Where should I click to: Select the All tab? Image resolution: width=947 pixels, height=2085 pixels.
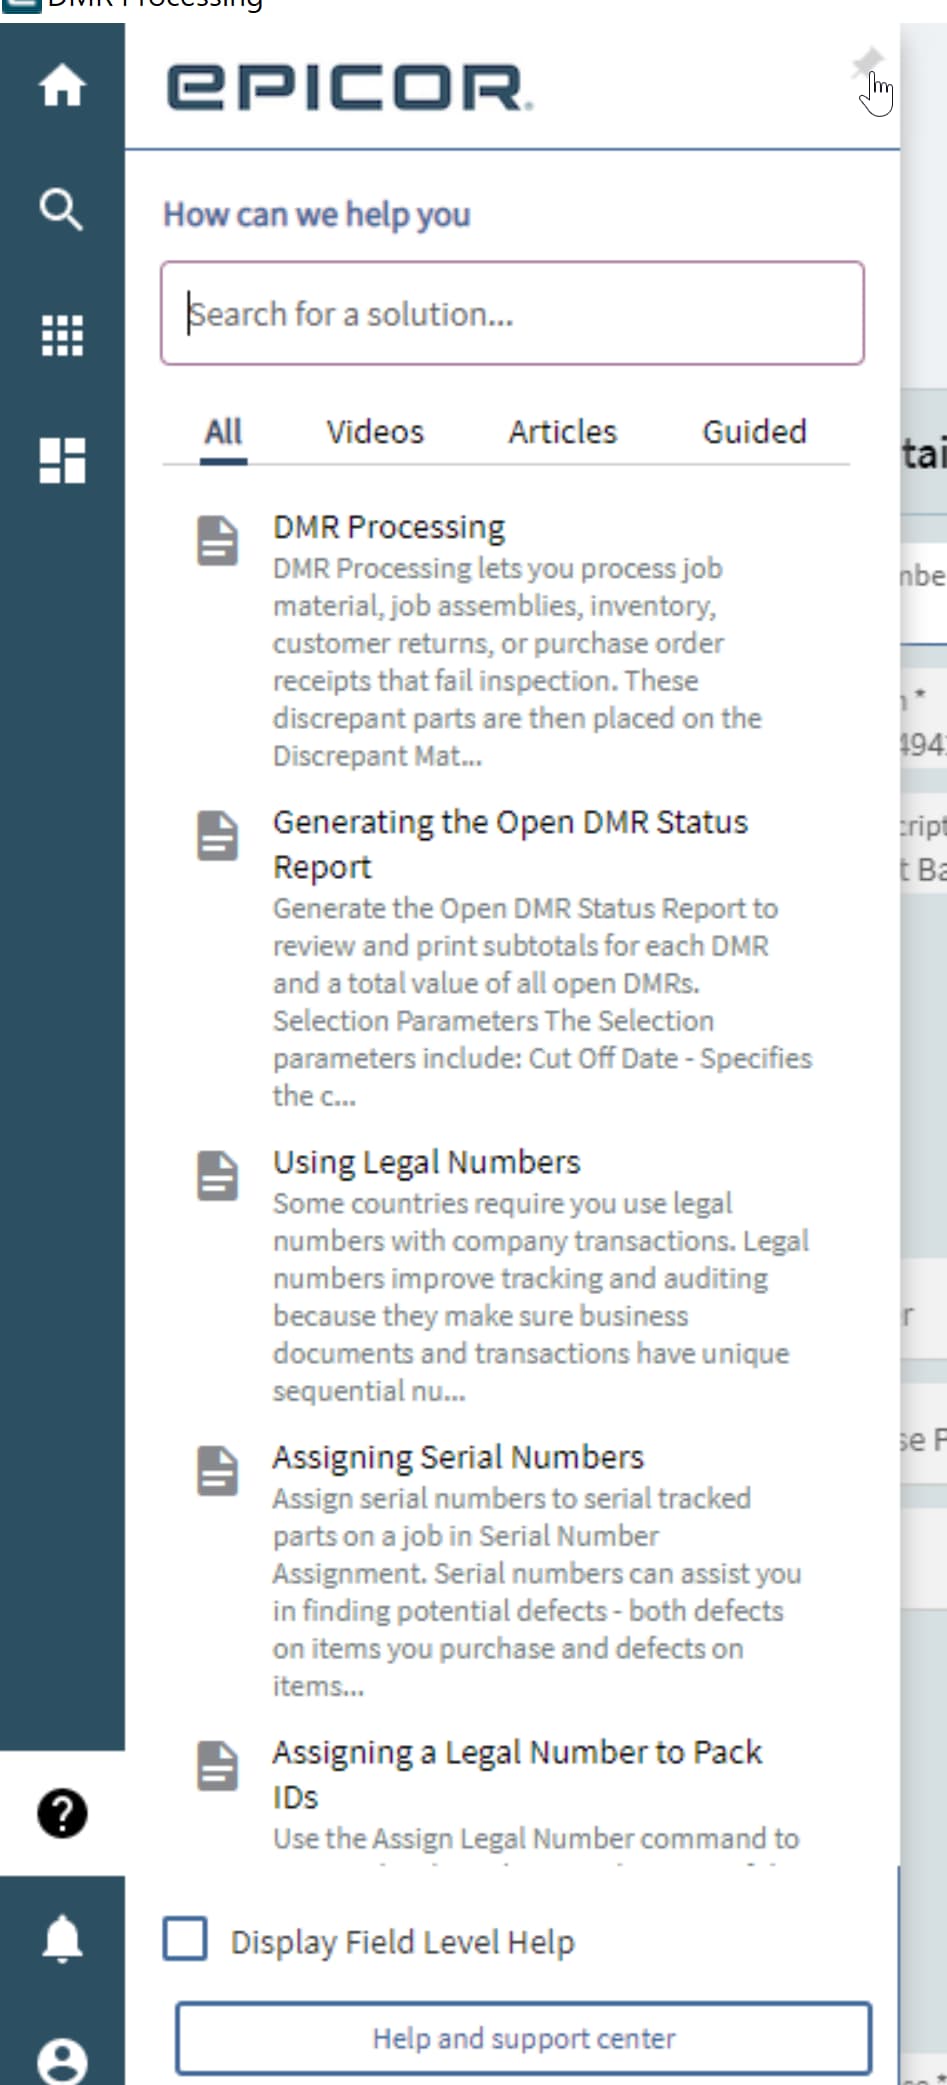tap(223, 432)
